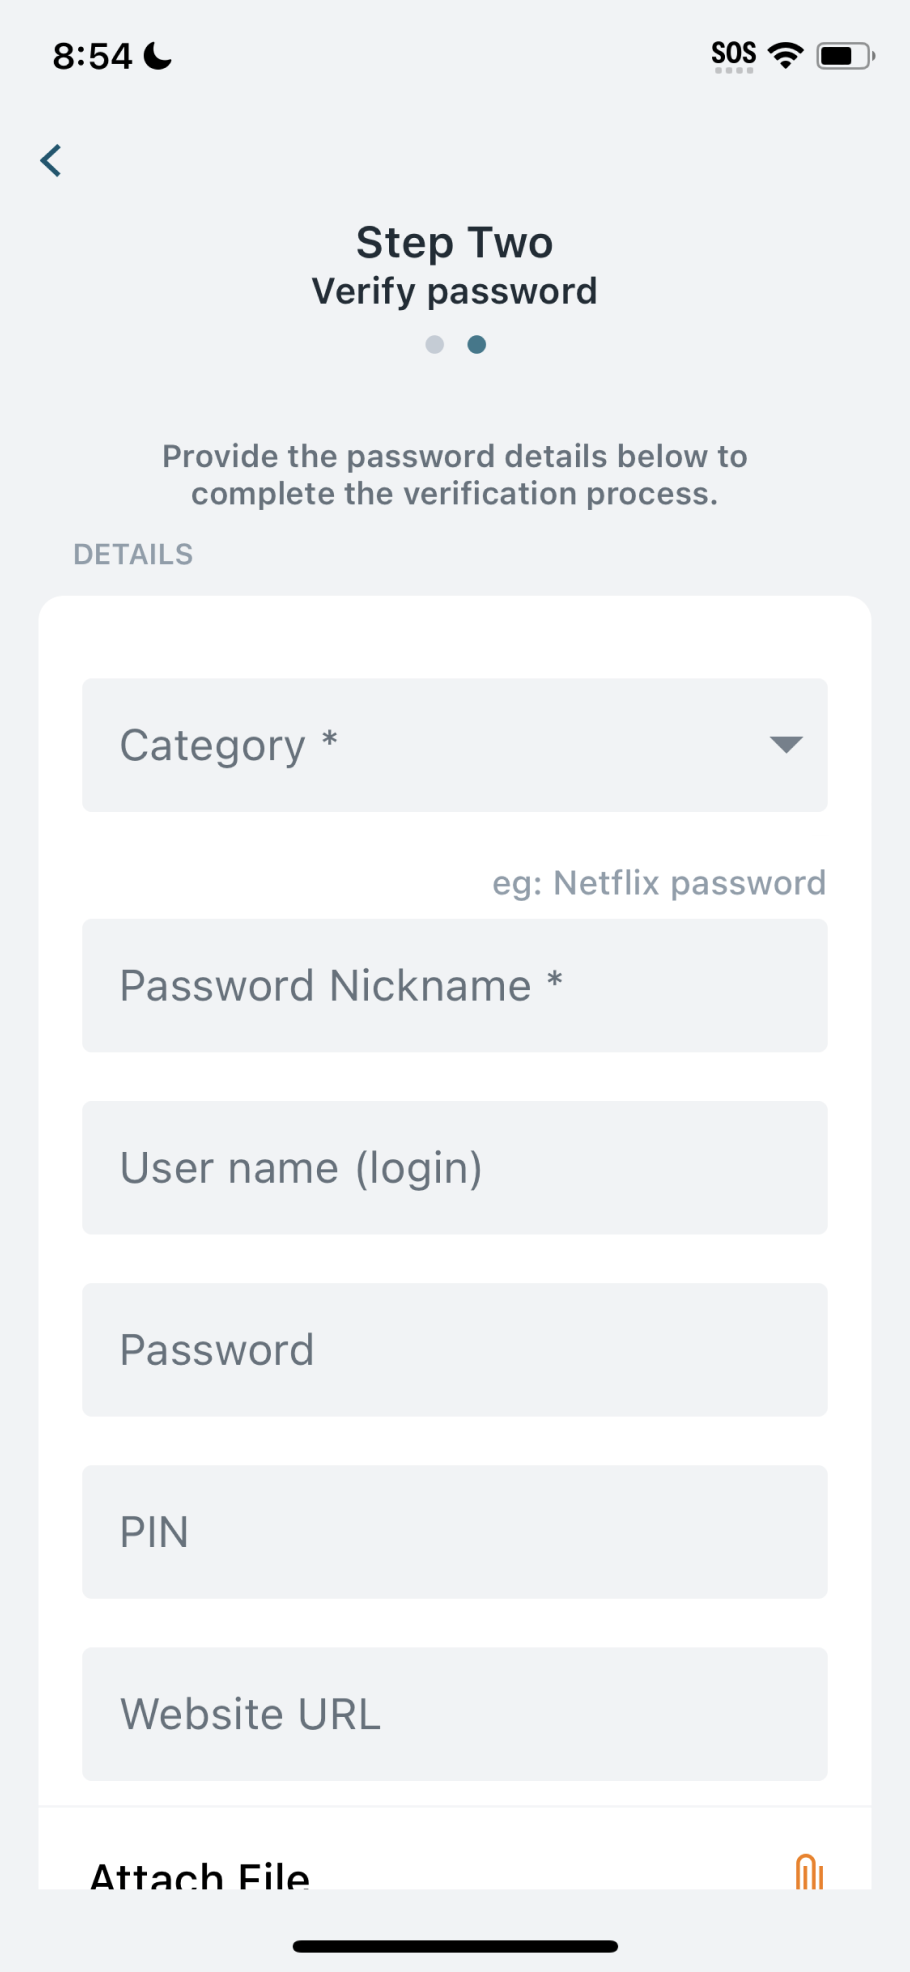This screenshot has width=910, height=1972.
Task: Tap the Wi-Fi status icon
Action: tap(786, 55)
